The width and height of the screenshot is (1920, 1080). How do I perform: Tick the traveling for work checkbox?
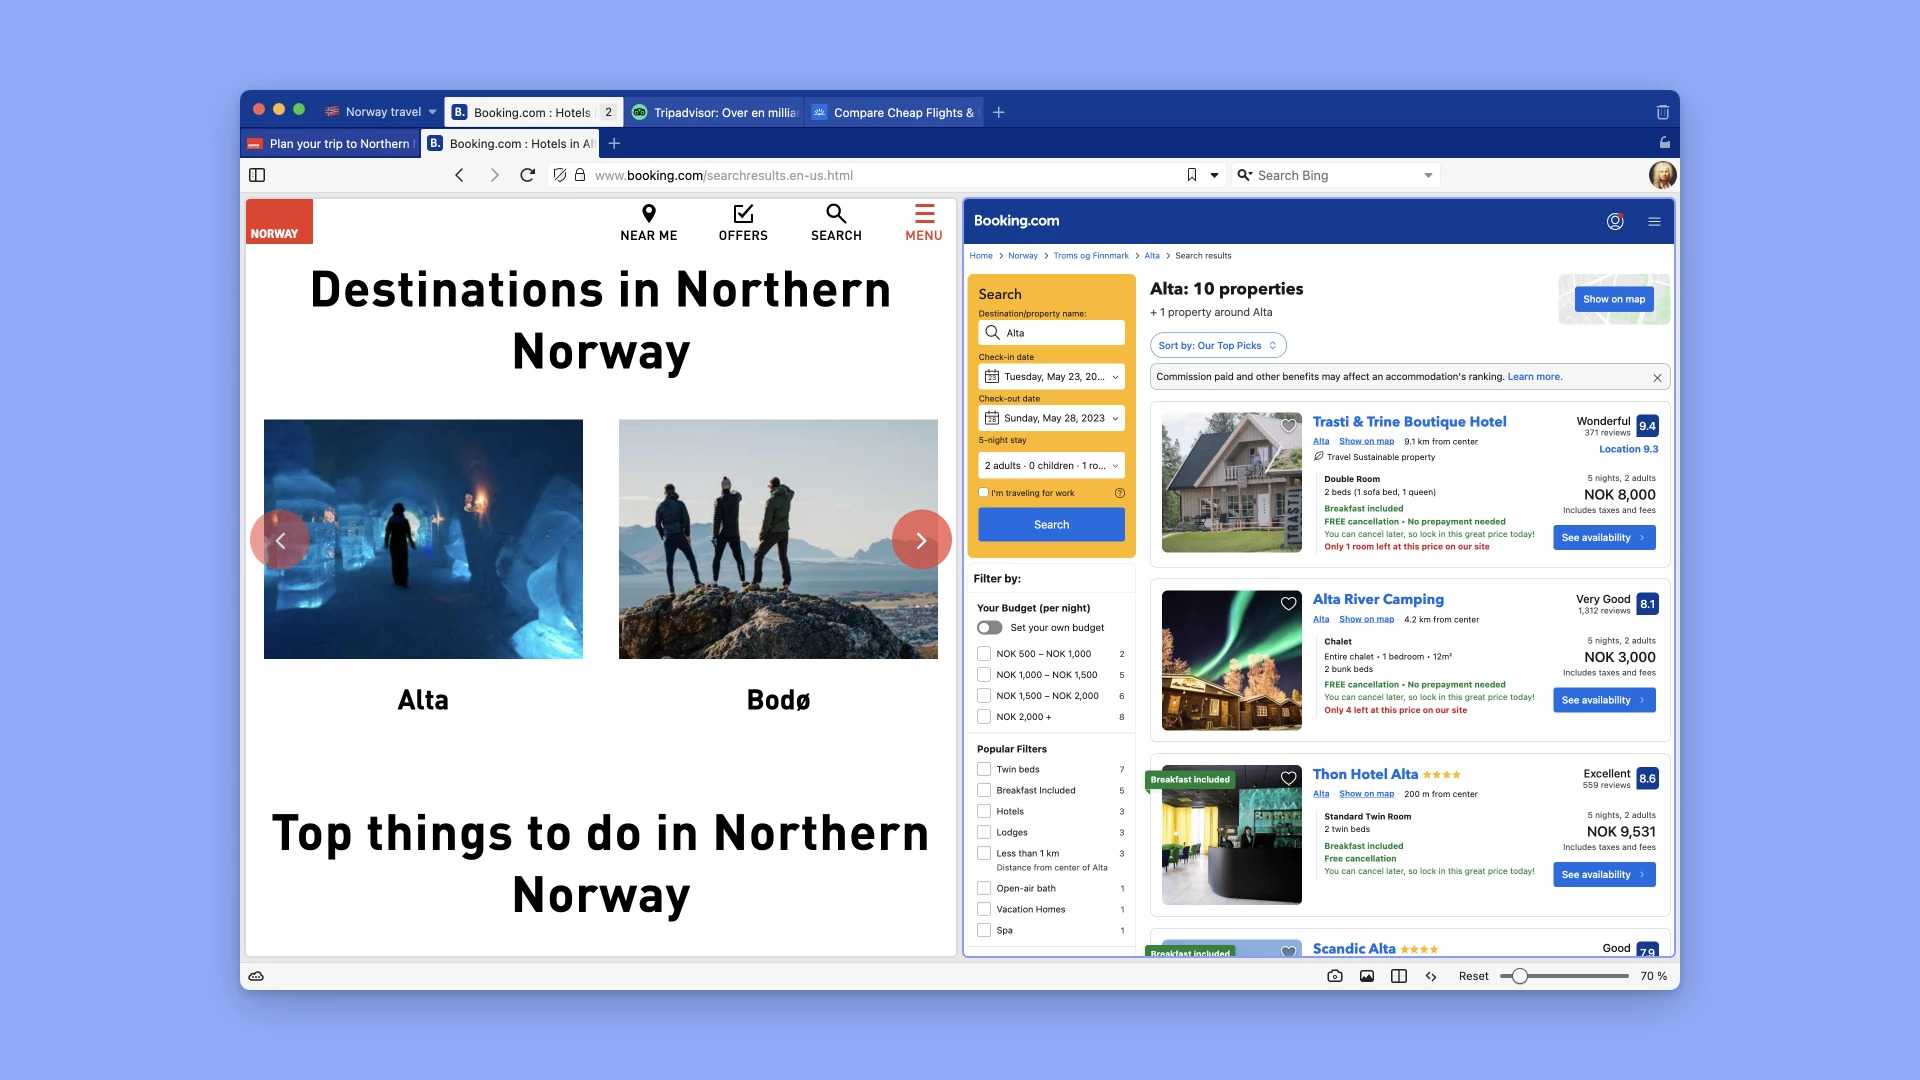(x=983, y=492)
